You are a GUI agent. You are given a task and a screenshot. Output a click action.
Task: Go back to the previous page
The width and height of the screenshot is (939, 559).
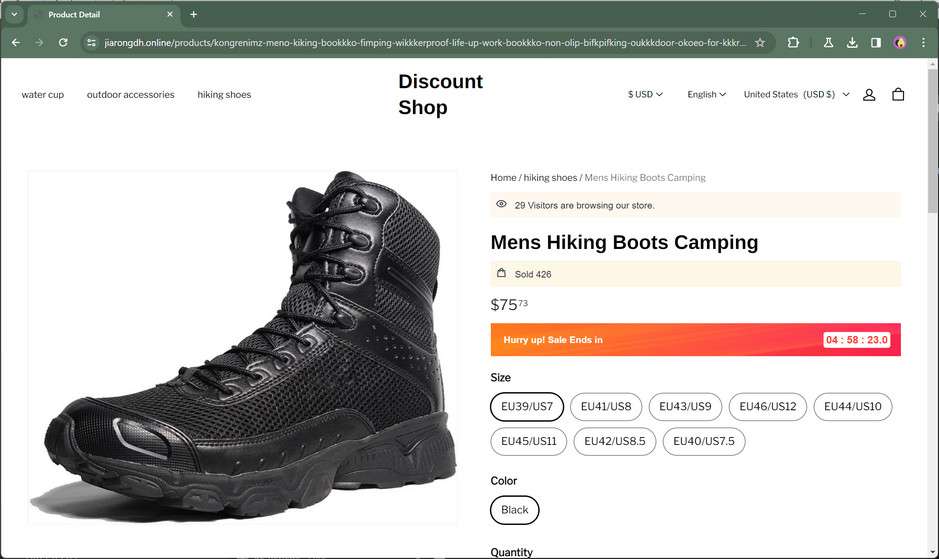(x=15, y=43)
